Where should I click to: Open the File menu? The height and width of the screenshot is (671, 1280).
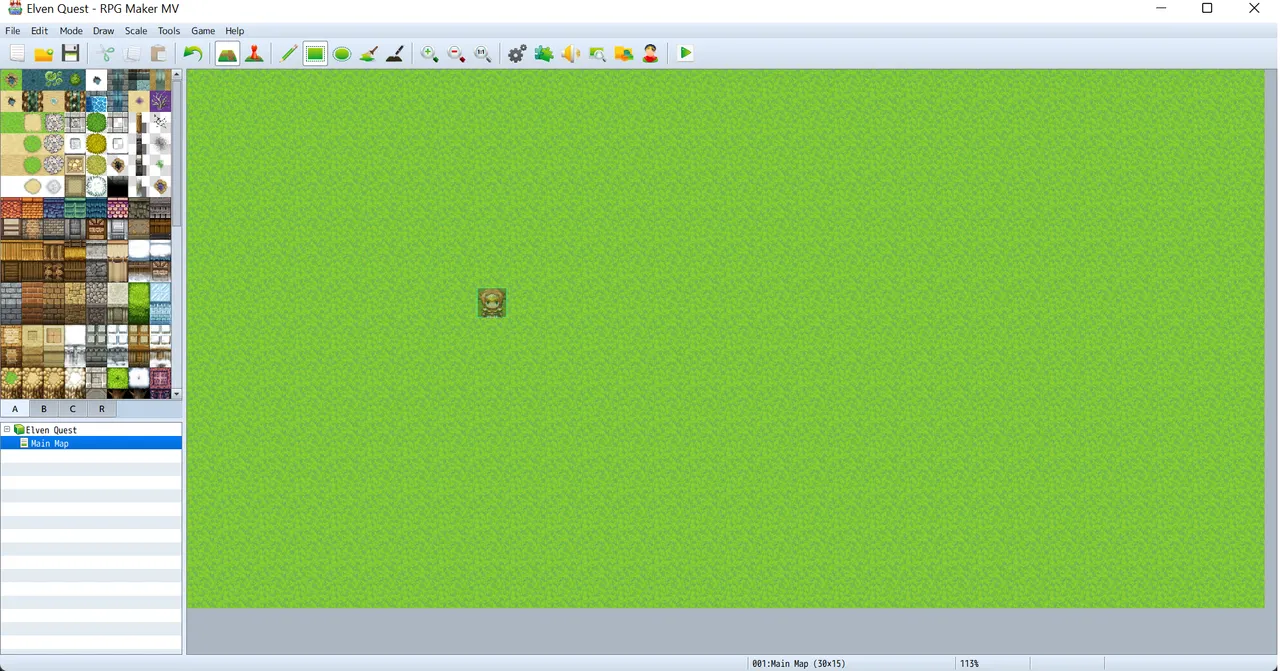pyautogui.click(x=13, y=31)
